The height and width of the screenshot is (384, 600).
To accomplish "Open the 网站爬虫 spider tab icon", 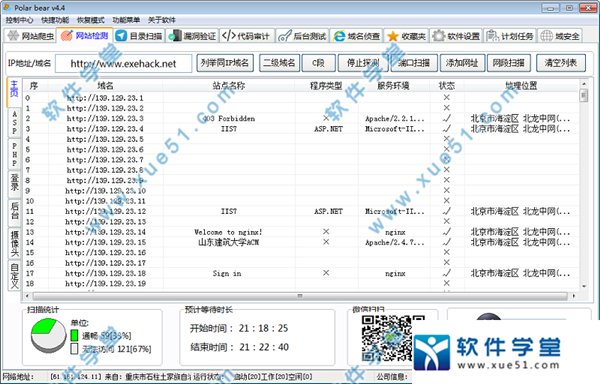I will [x=13, y=36].
